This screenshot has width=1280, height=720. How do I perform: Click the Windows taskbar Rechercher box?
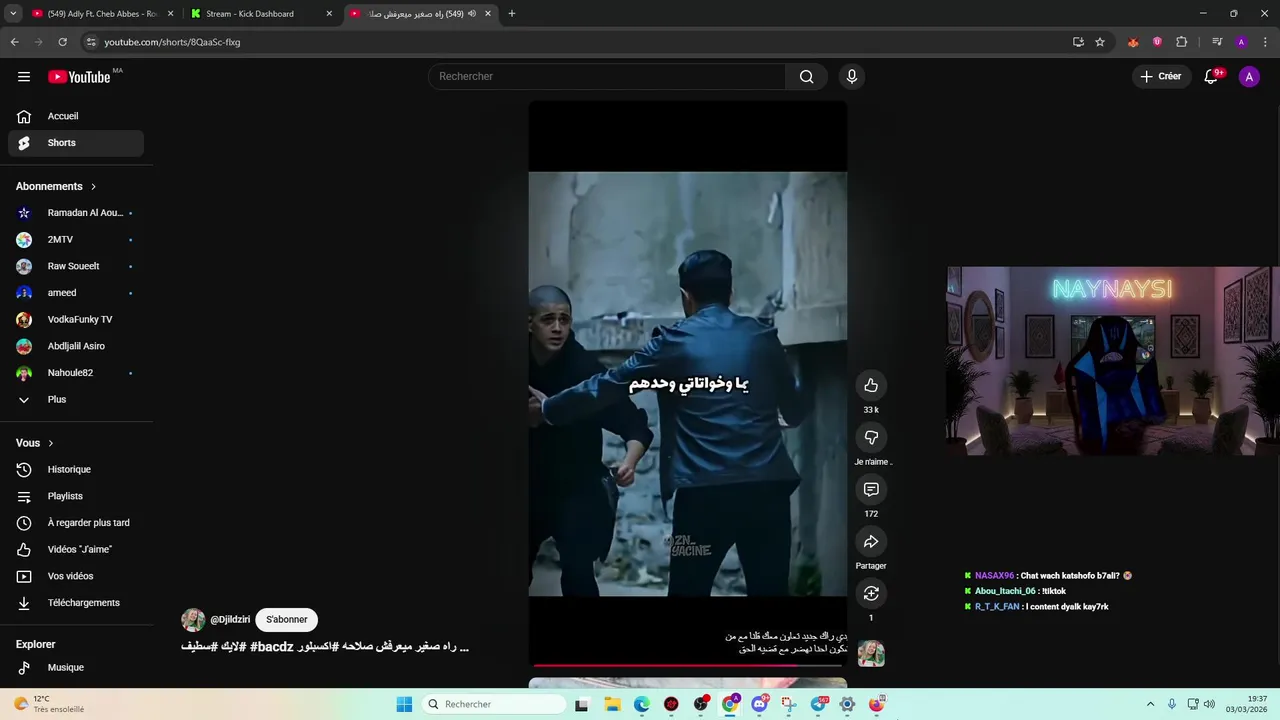(x=494, y=704)
